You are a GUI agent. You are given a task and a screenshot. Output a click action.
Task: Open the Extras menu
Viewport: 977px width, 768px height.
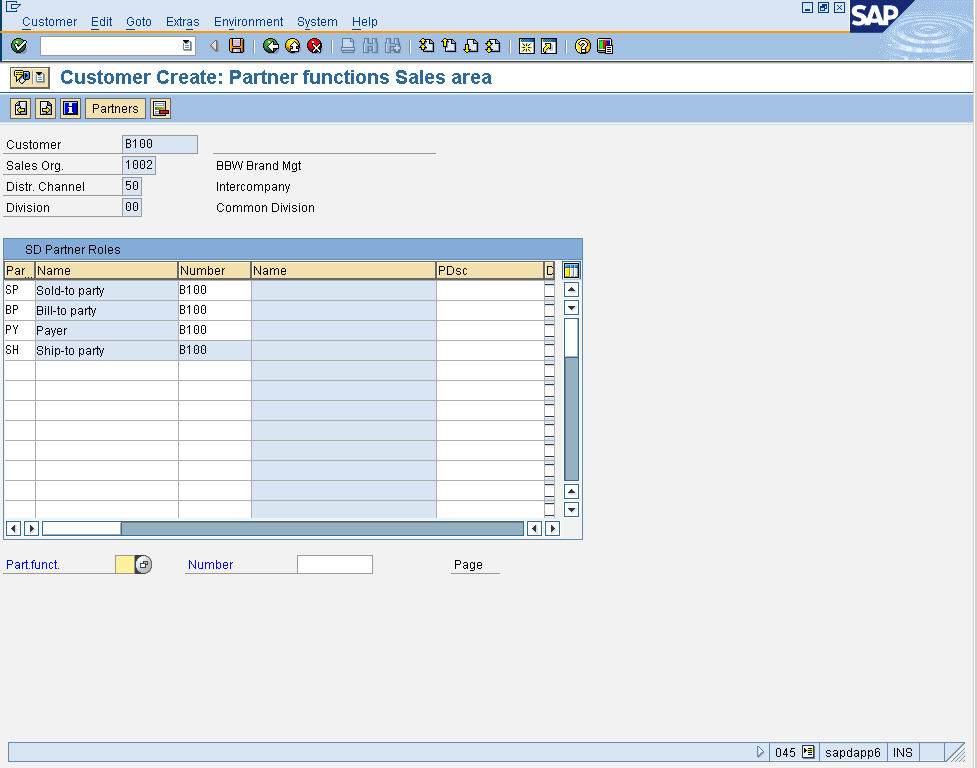[183, 22]
